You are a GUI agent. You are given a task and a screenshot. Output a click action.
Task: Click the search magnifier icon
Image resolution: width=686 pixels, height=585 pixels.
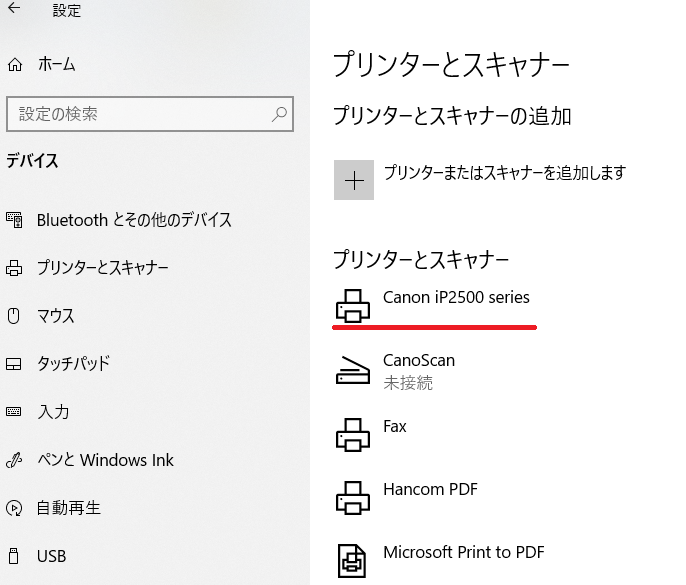click(x=279, y=114)
